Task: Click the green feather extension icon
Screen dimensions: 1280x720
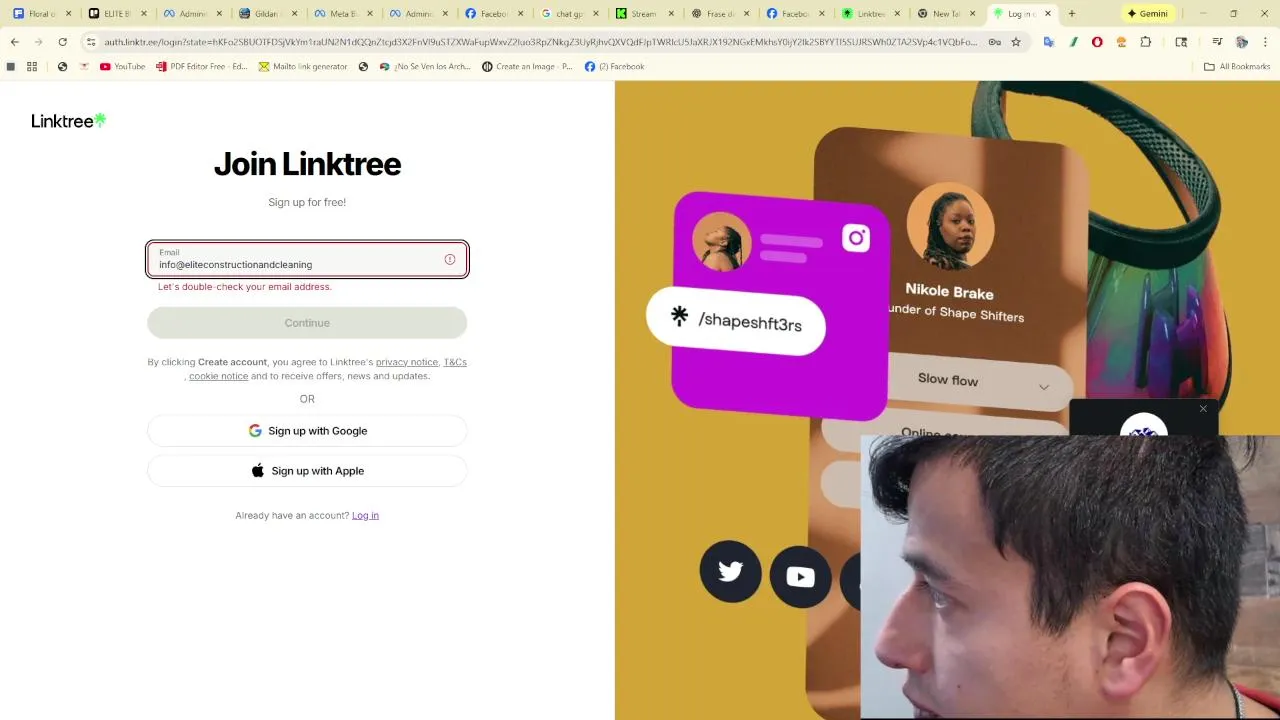Action: (1073, 42)
